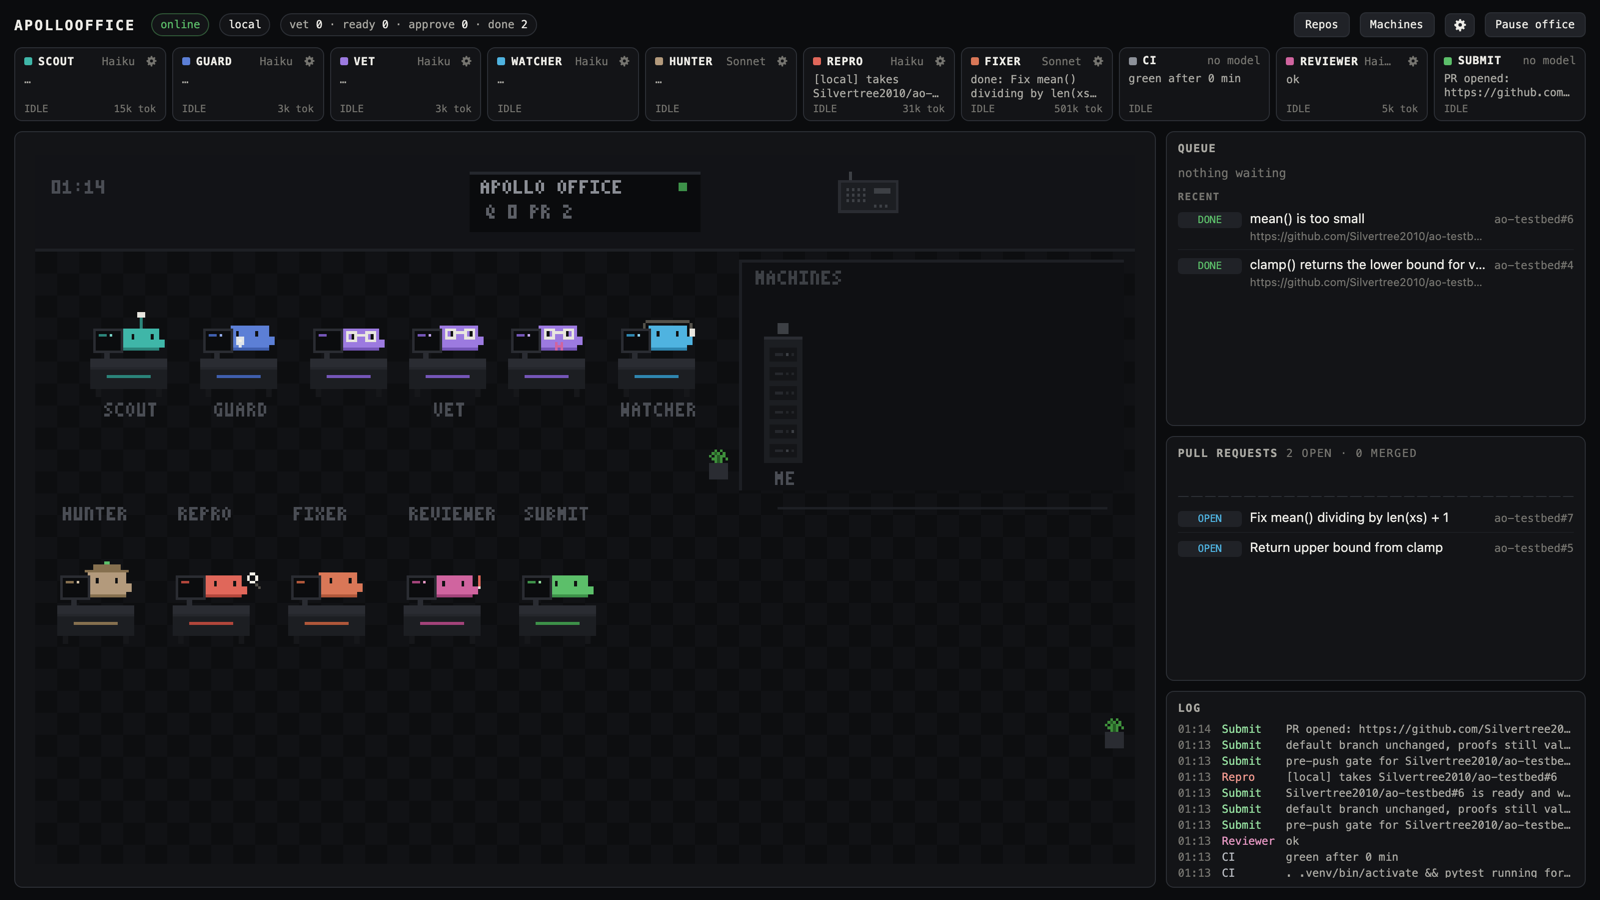Open PR 'Fix mean() dividing by len(xs) + 1'
1600x900 pixels.
(1375, 518)
